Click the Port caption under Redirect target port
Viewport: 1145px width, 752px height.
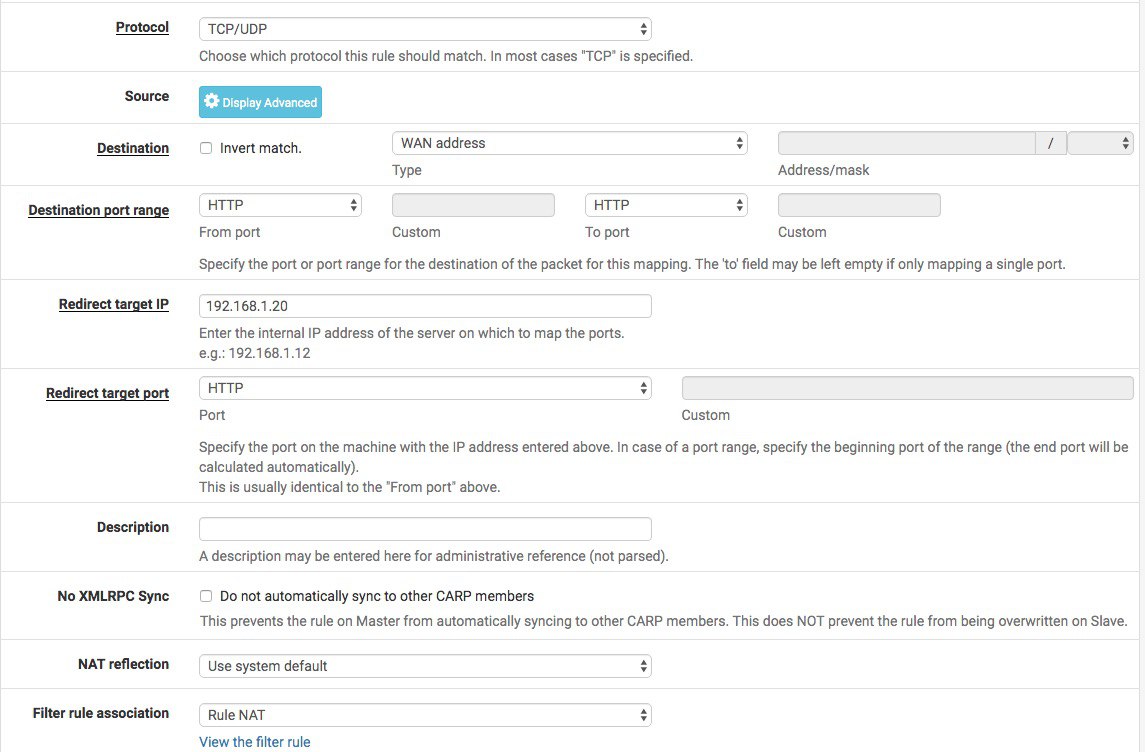coord(212,415)
